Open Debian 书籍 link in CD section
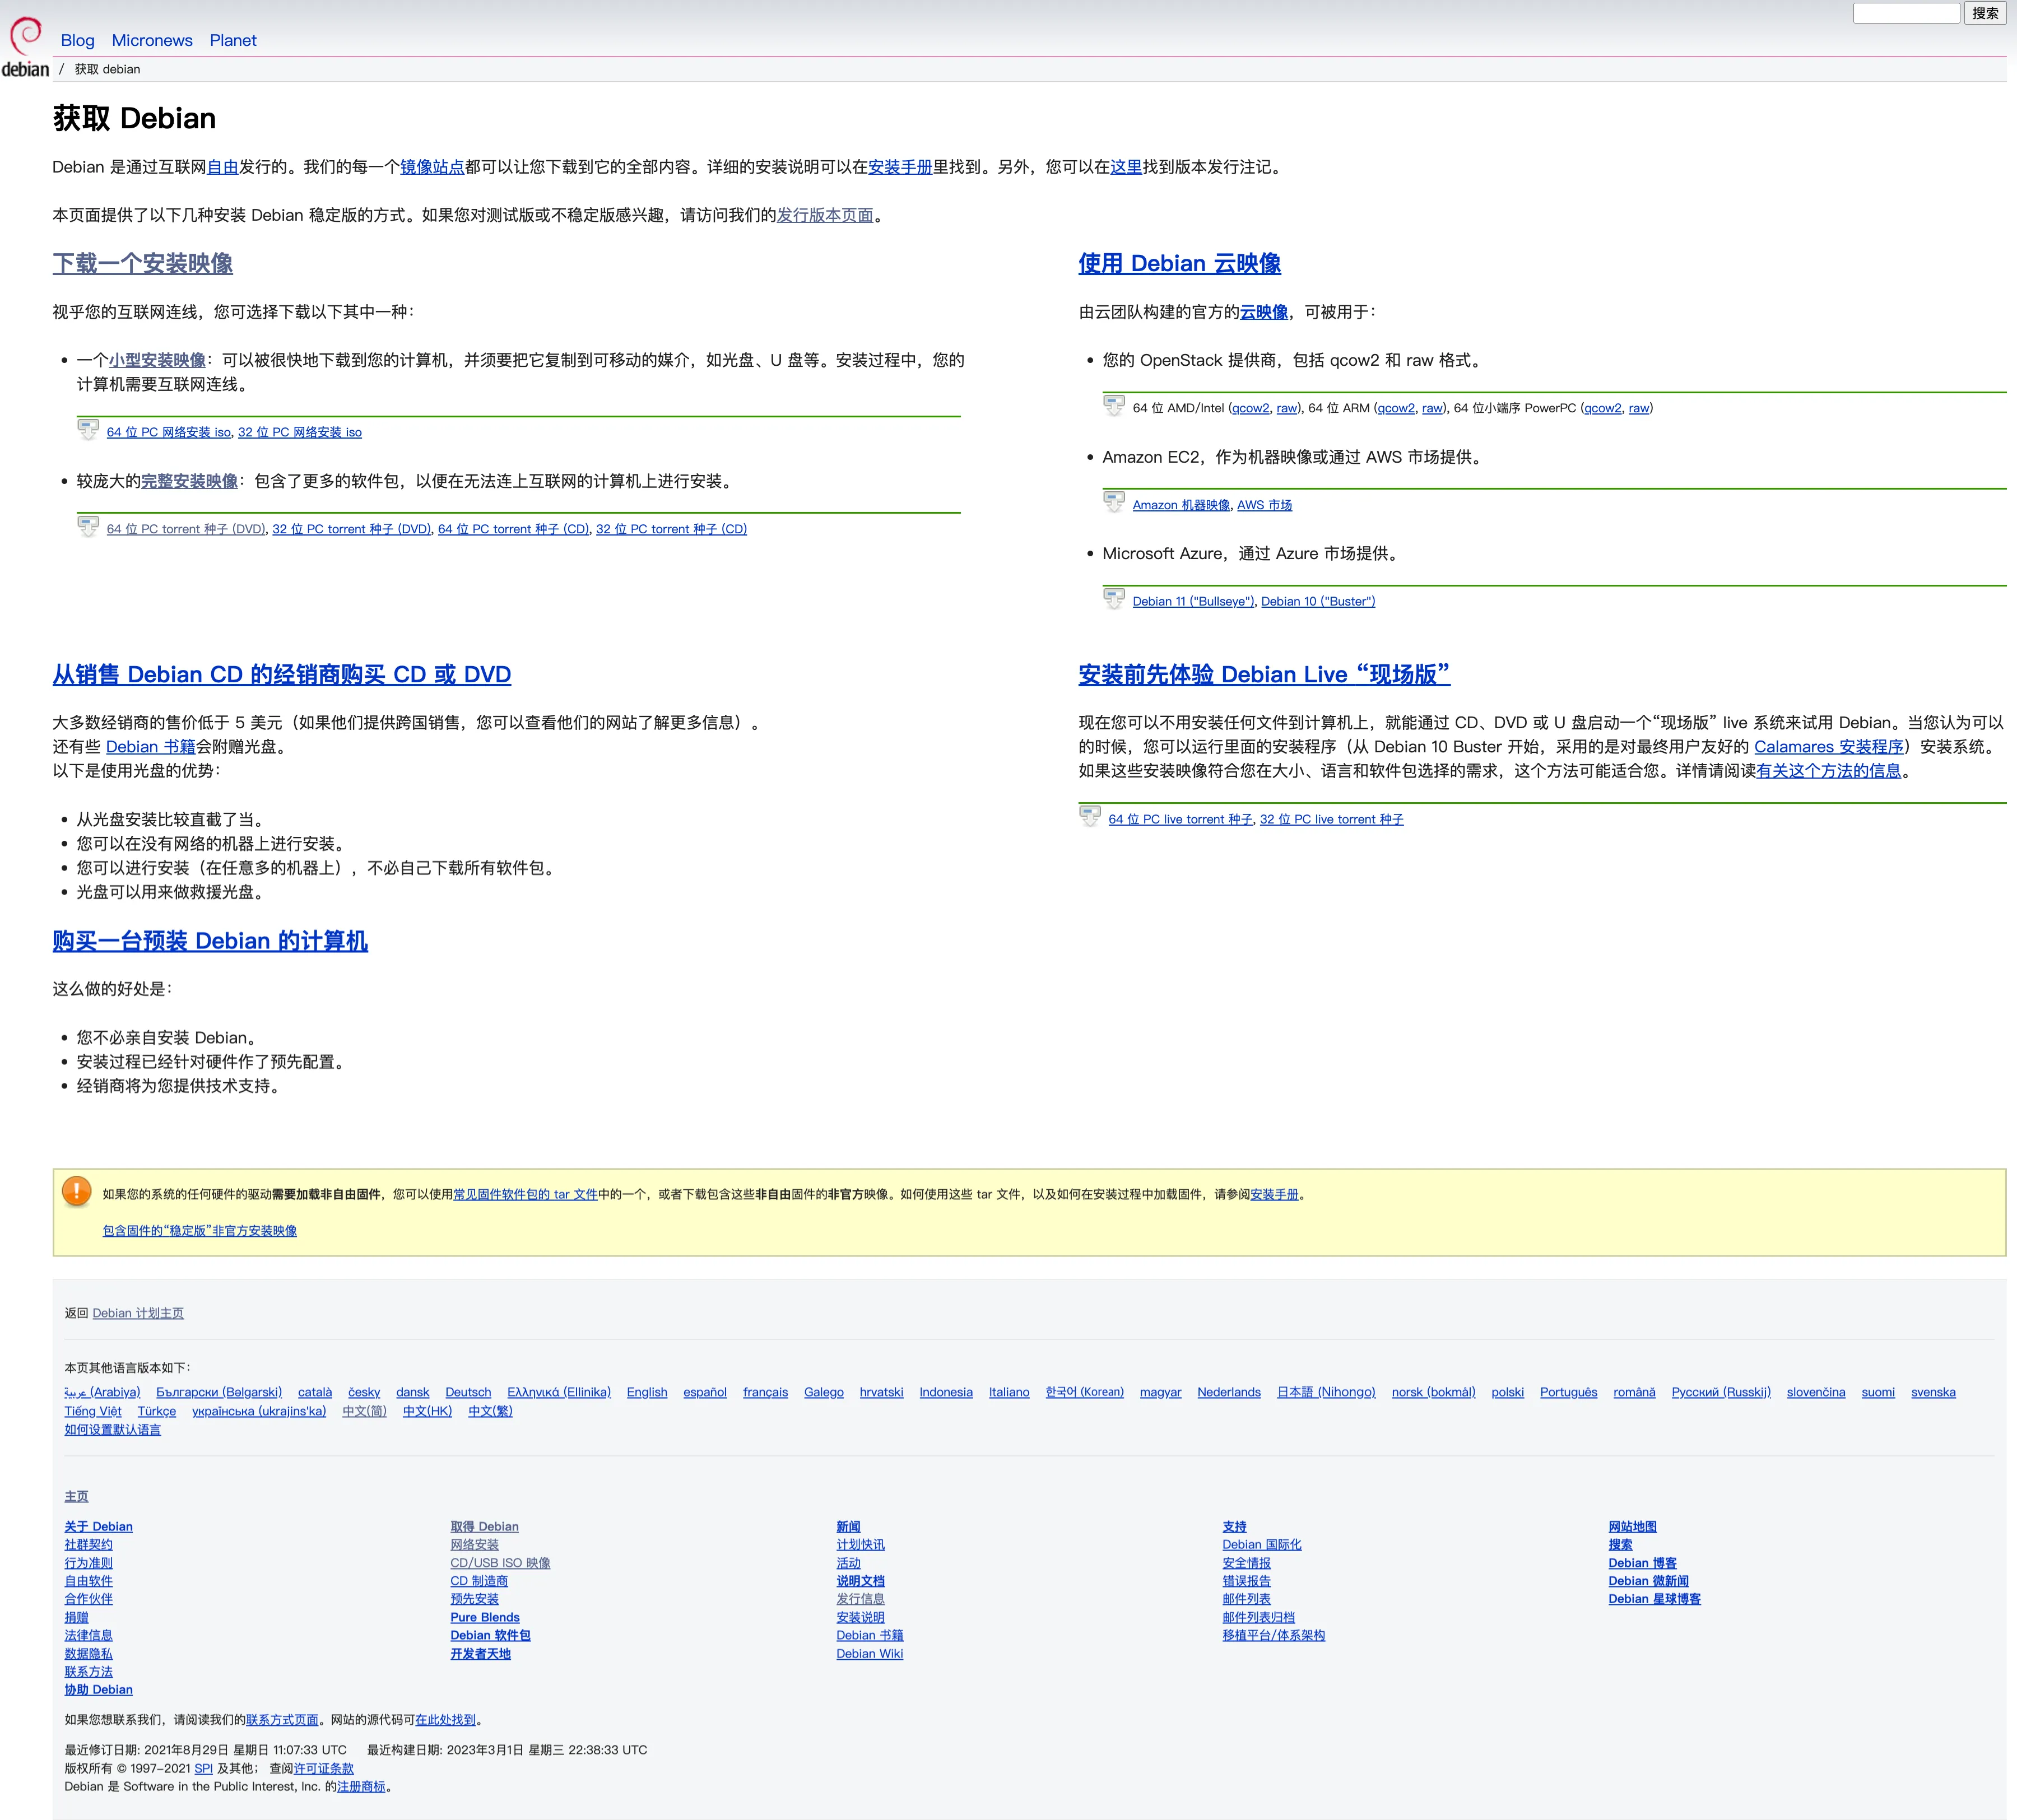Viewport: 2017px width, 1820px height. click(x=151, y=747)
